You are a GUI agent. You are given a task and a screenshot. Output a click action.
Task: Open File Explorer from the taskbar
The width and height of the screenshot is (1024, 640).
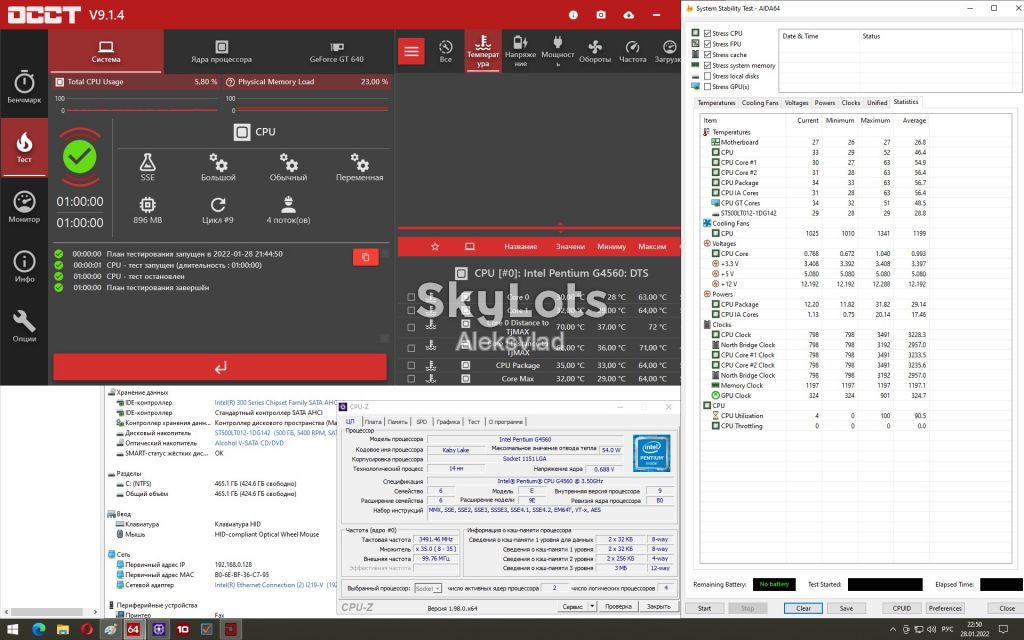point(63,630)
